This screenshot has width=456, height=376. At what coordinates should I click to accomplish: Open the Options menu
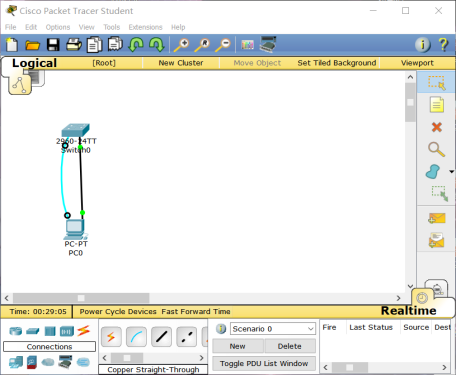pyautogui.click(x=58, y=27)
